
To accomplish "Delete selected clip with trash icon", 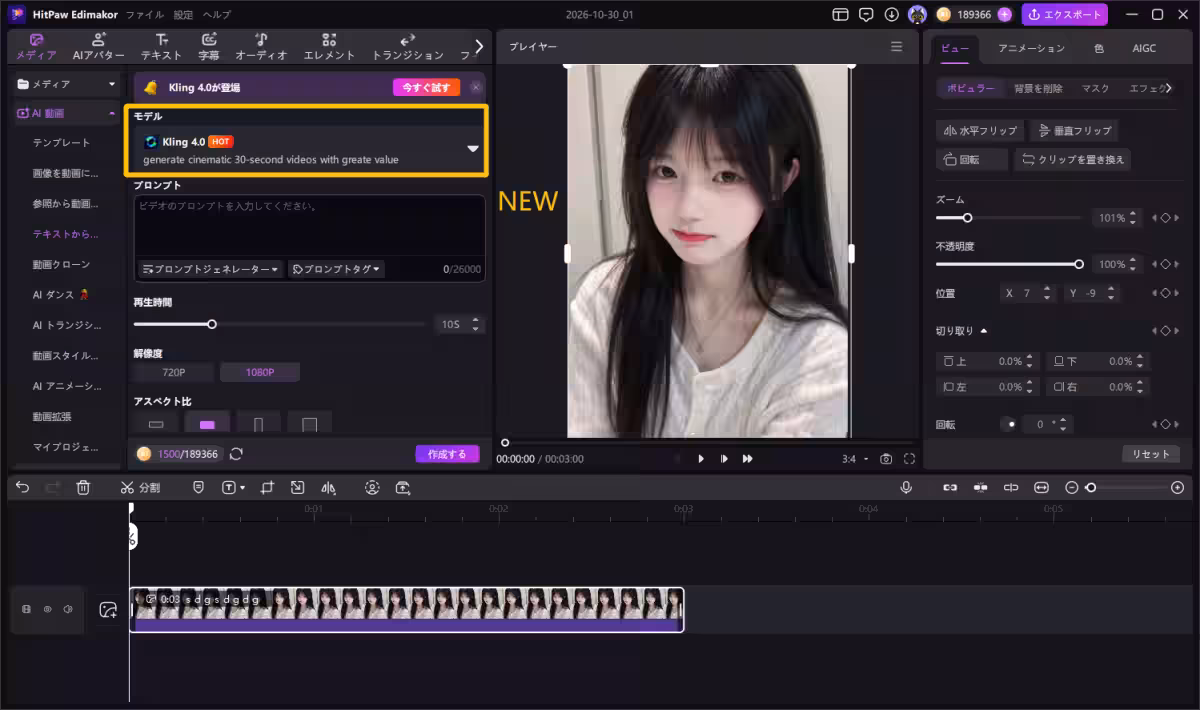I will click(84, 487).
